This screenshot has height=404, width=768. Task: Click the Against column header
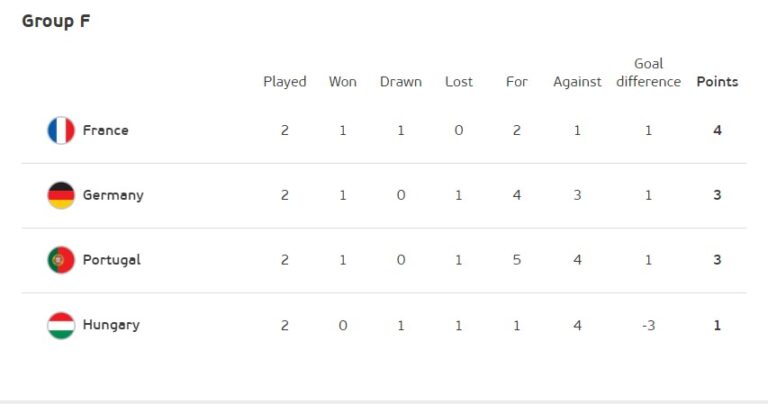[x=577, y=82]
